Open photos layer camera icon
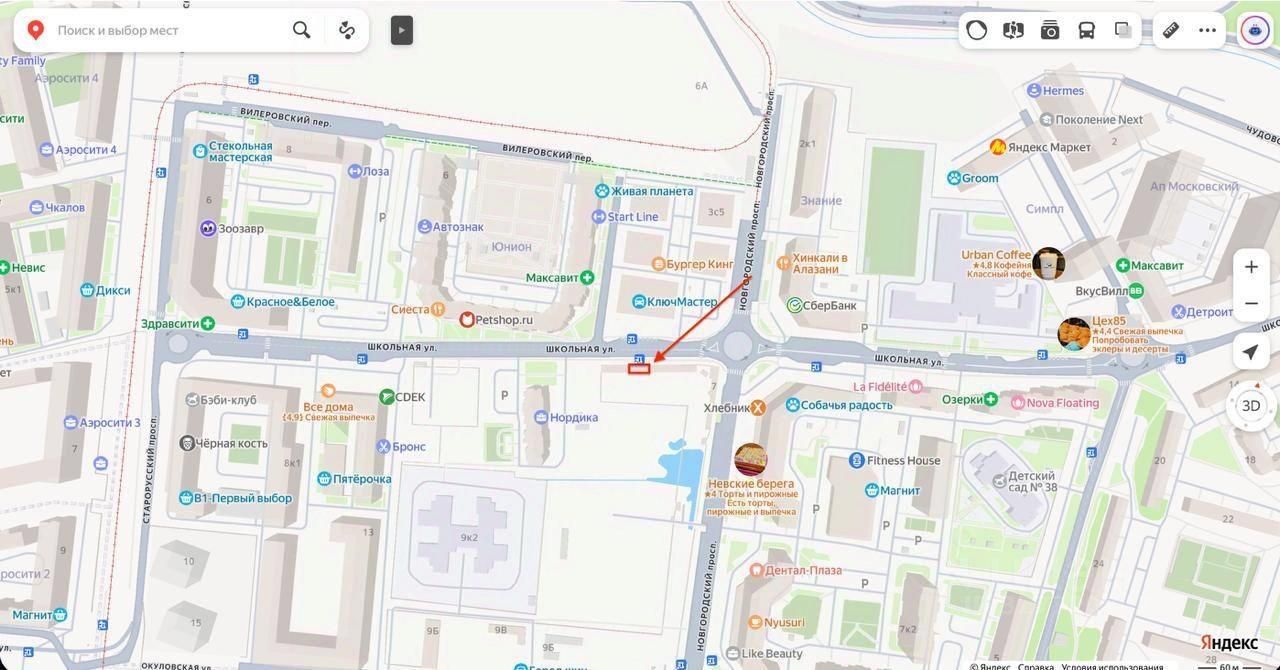This screenshot has width=1280, height=670. click(x=1050, y=30)
